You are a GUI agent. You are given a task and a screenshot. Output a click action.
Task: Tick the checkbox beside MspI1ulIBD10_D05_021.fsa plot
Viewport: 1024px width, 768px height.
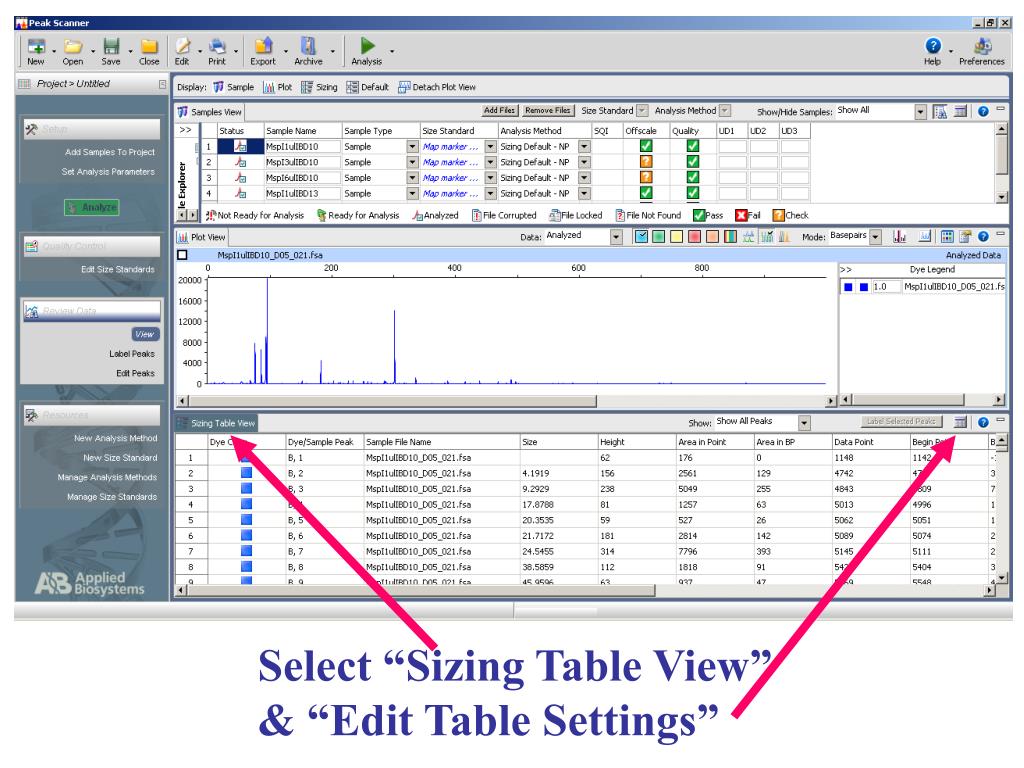[x=183, y=255]
